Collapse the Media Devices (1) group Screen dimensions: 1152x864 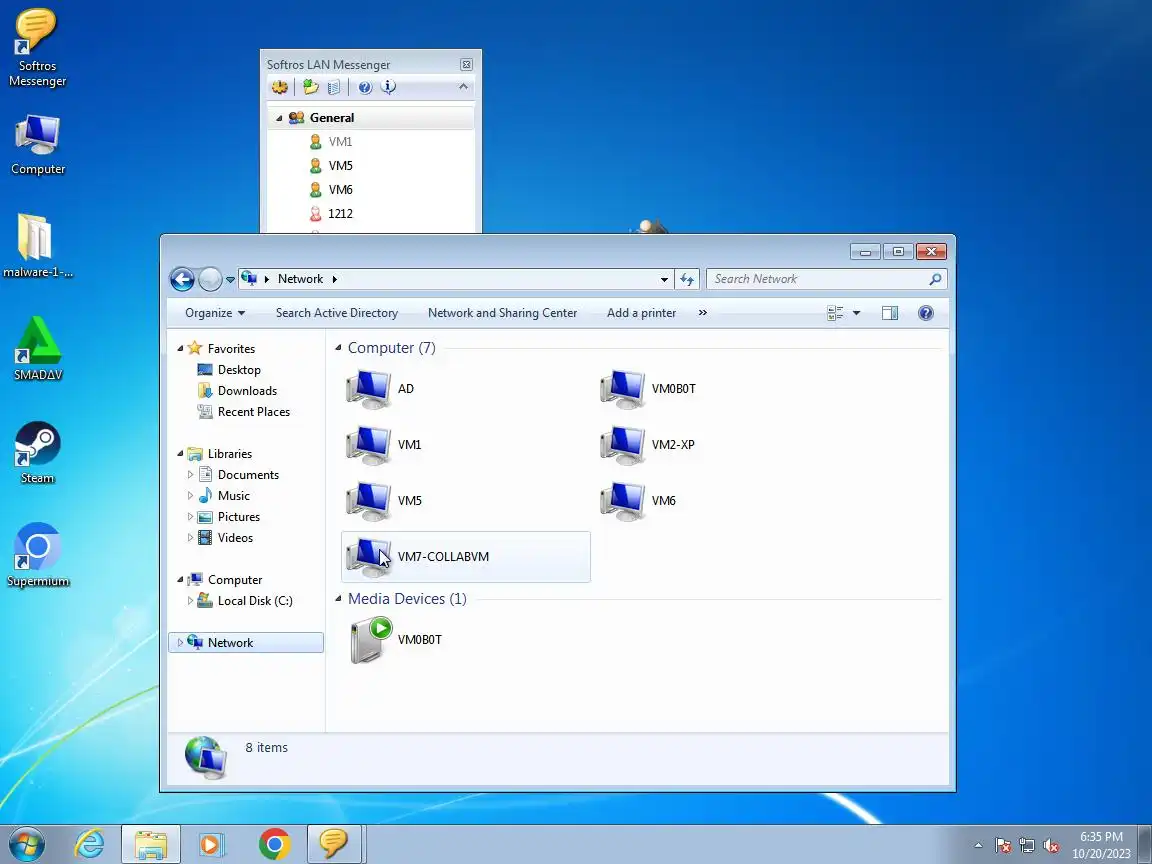(x=338, y=598)
